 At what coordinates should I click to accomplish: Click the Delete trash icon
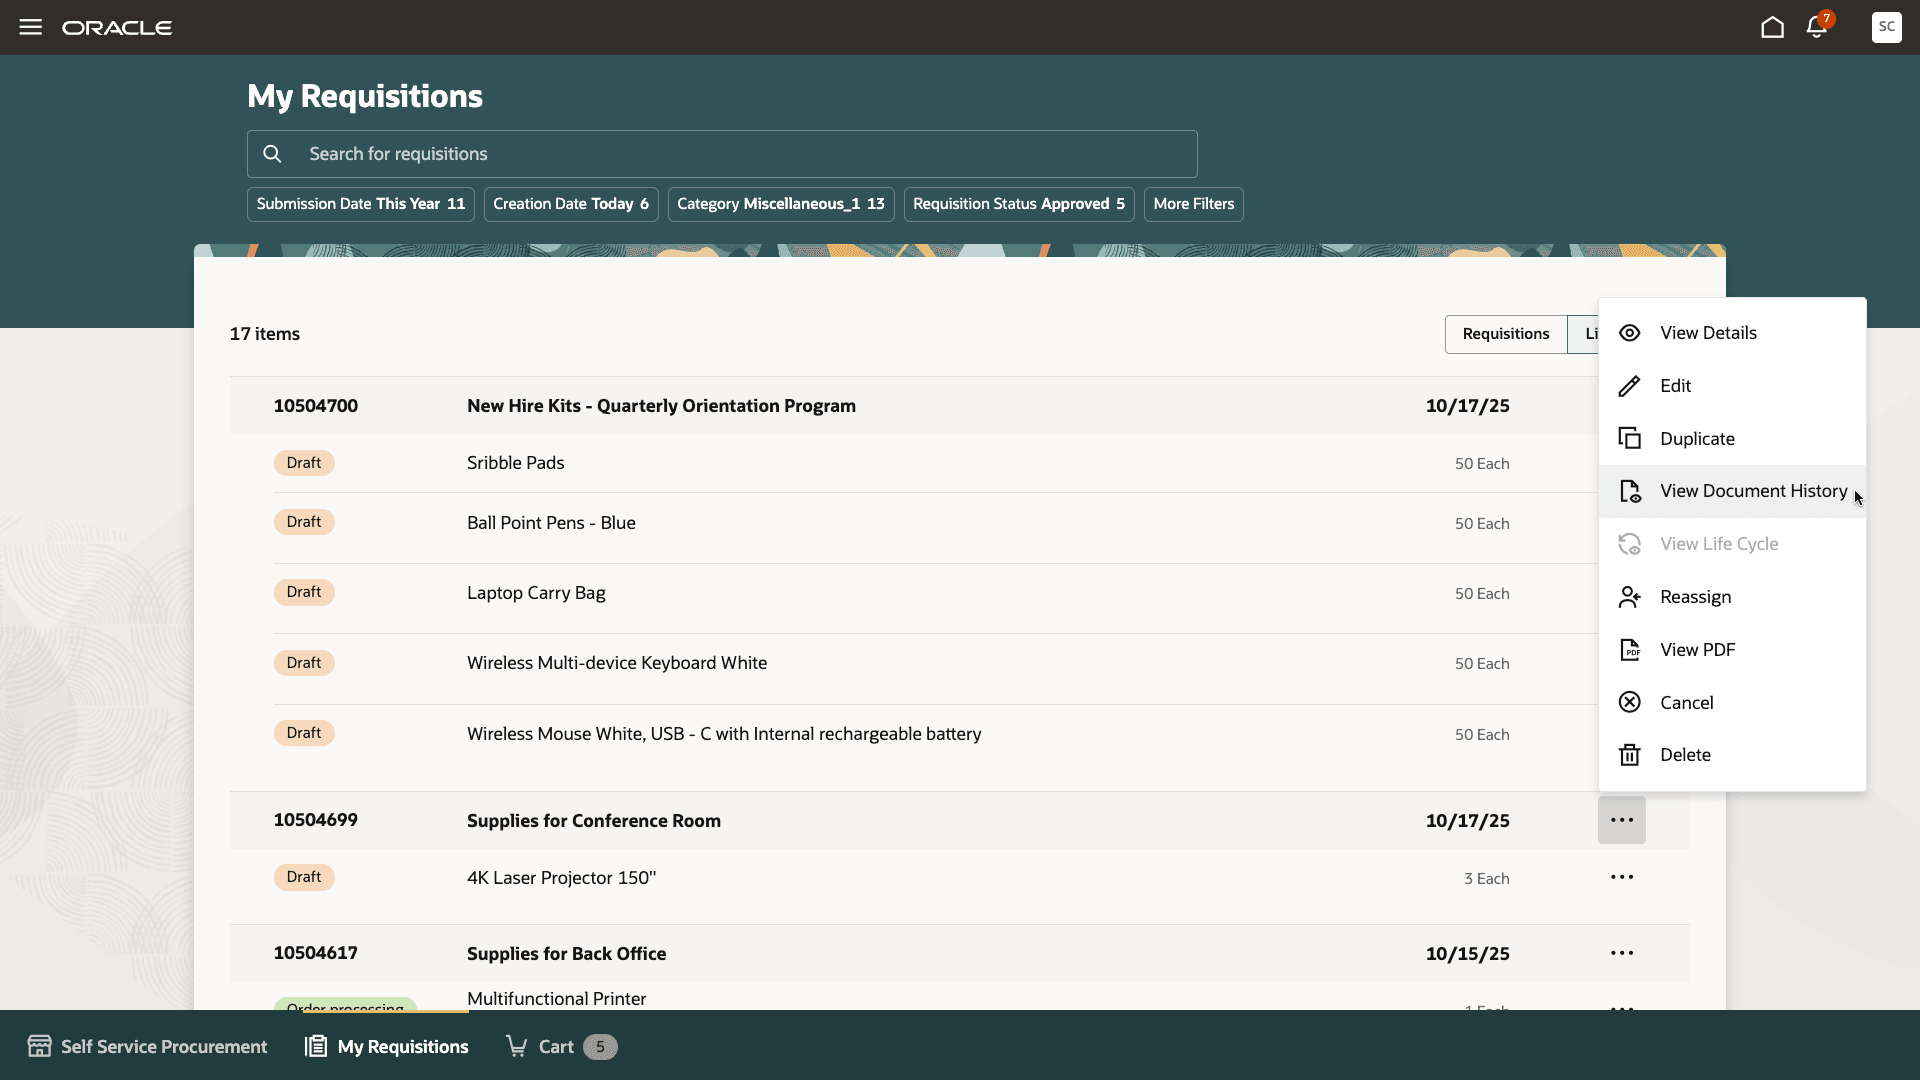click(1629, 754)
